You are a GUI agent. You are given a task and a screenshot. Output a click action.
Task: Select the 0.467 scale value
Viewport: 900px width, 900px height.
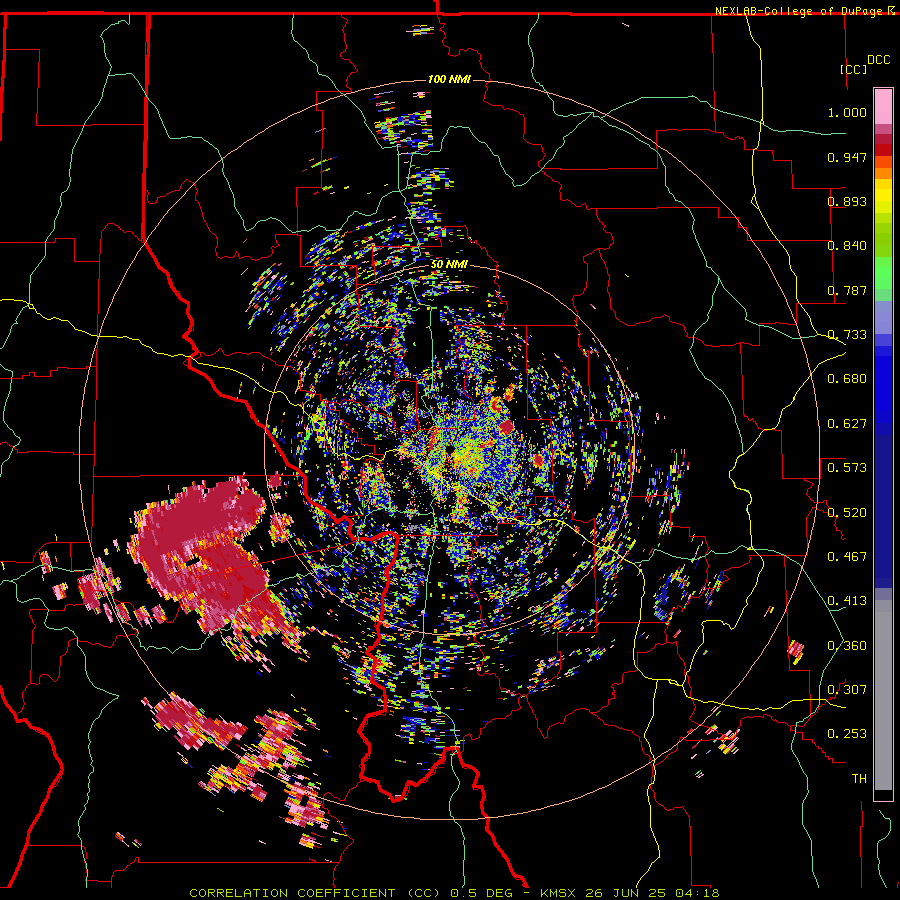(x=847, y=557)
